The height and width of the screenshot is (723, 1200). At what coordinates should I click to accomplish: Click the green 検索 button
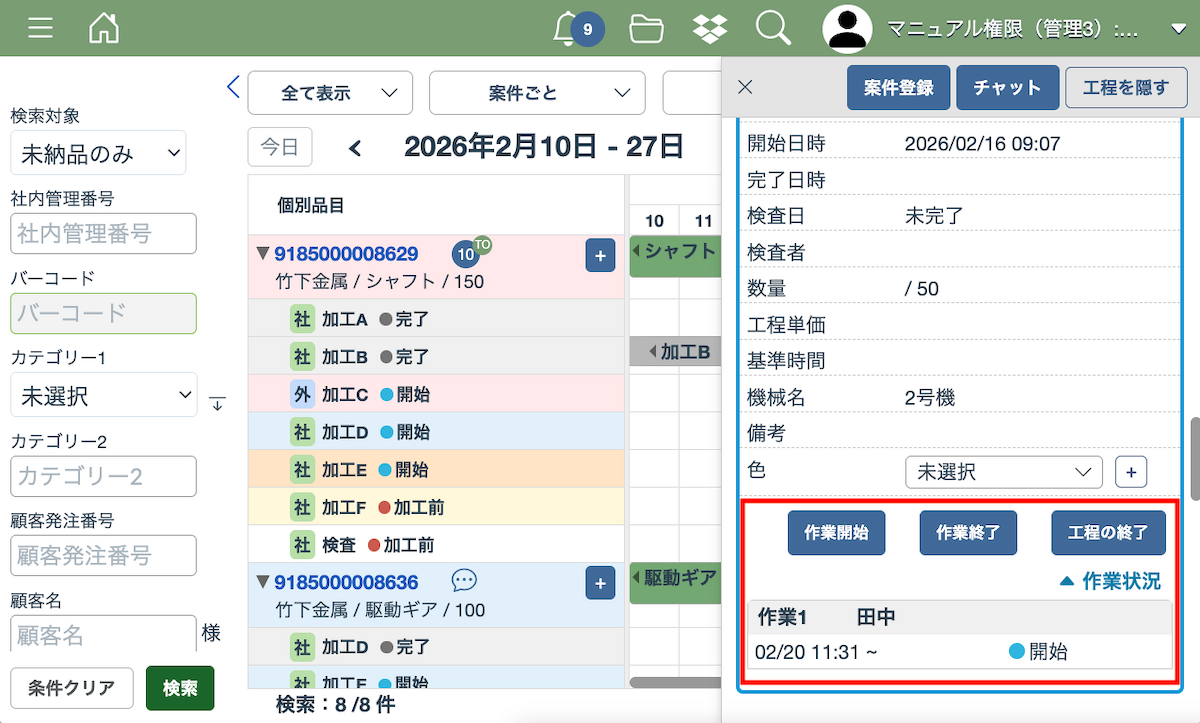point(180,688)
